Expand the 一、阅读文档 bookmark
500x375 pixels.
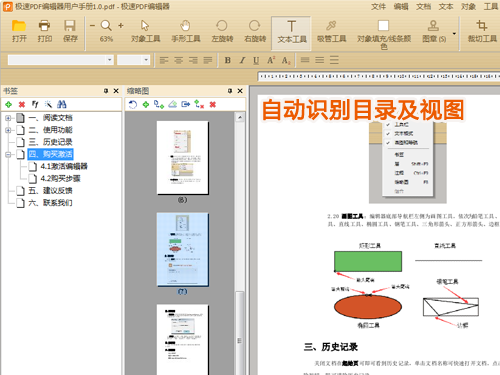coord(8,118)
